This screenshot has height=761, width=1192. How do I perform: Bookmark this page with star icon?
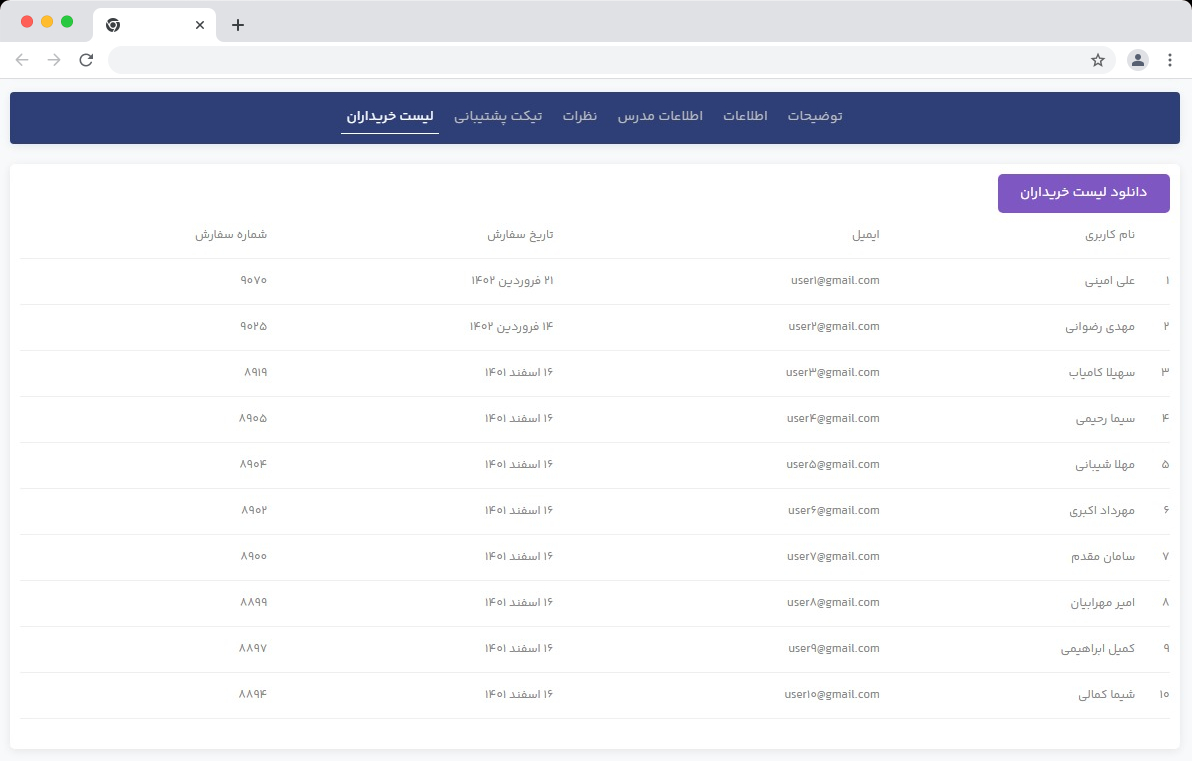point(1098,60)
